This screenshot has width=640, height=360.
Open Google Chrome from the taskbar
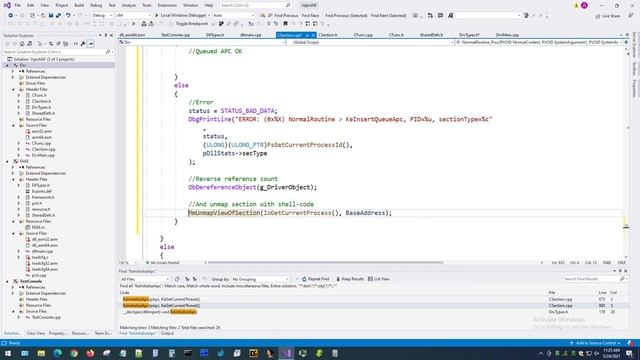pos(74,353)
